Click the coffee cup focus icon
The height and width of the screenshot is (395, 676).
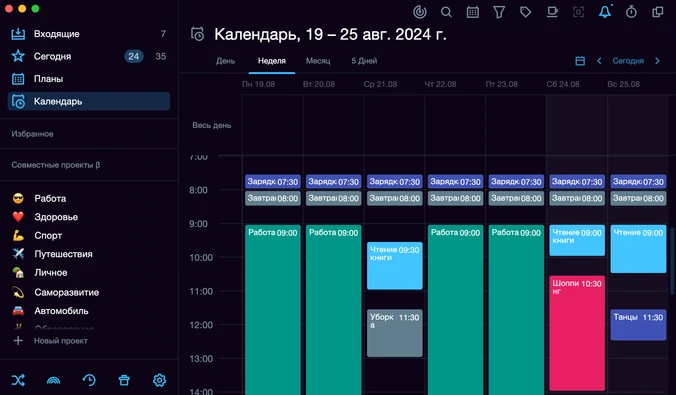click(x=552, y=12)
